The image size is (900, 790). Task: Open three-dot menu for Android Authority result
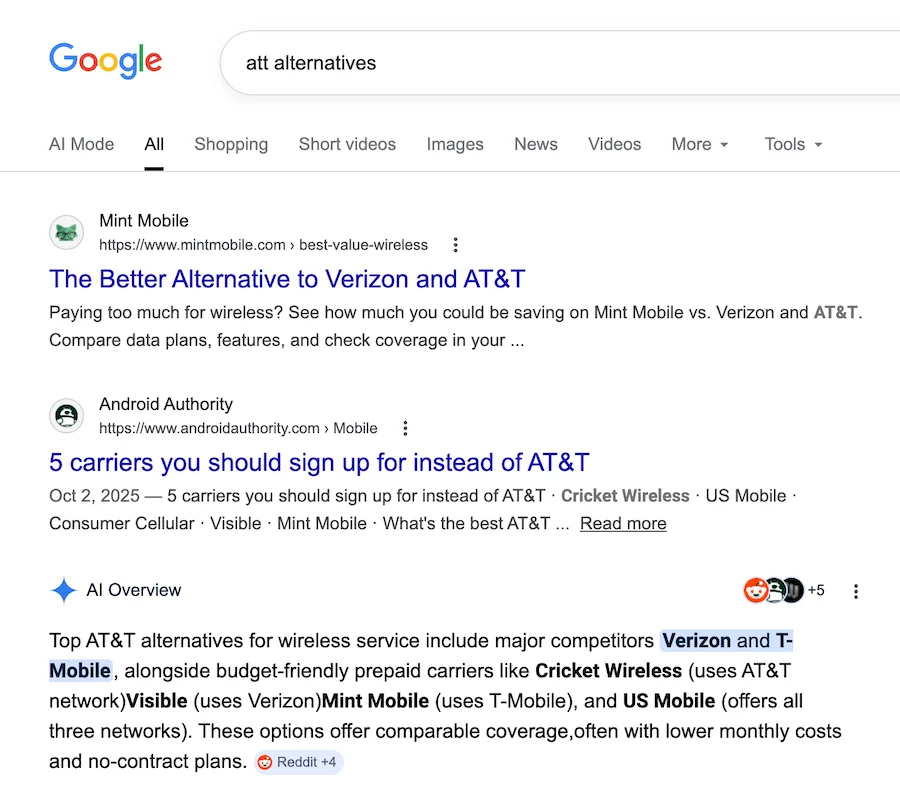click(x=405, y=428)
